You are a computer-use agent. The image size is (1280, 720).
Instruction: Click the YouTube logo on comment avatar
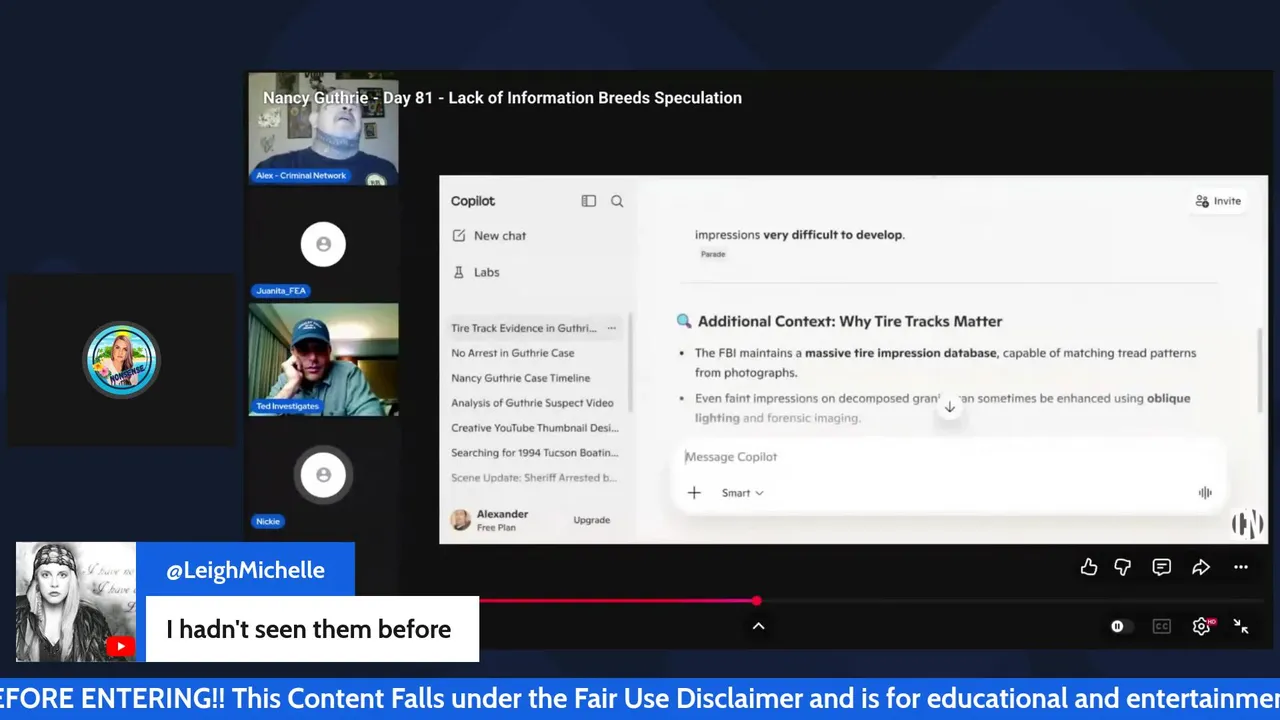[x=120, y=646]
